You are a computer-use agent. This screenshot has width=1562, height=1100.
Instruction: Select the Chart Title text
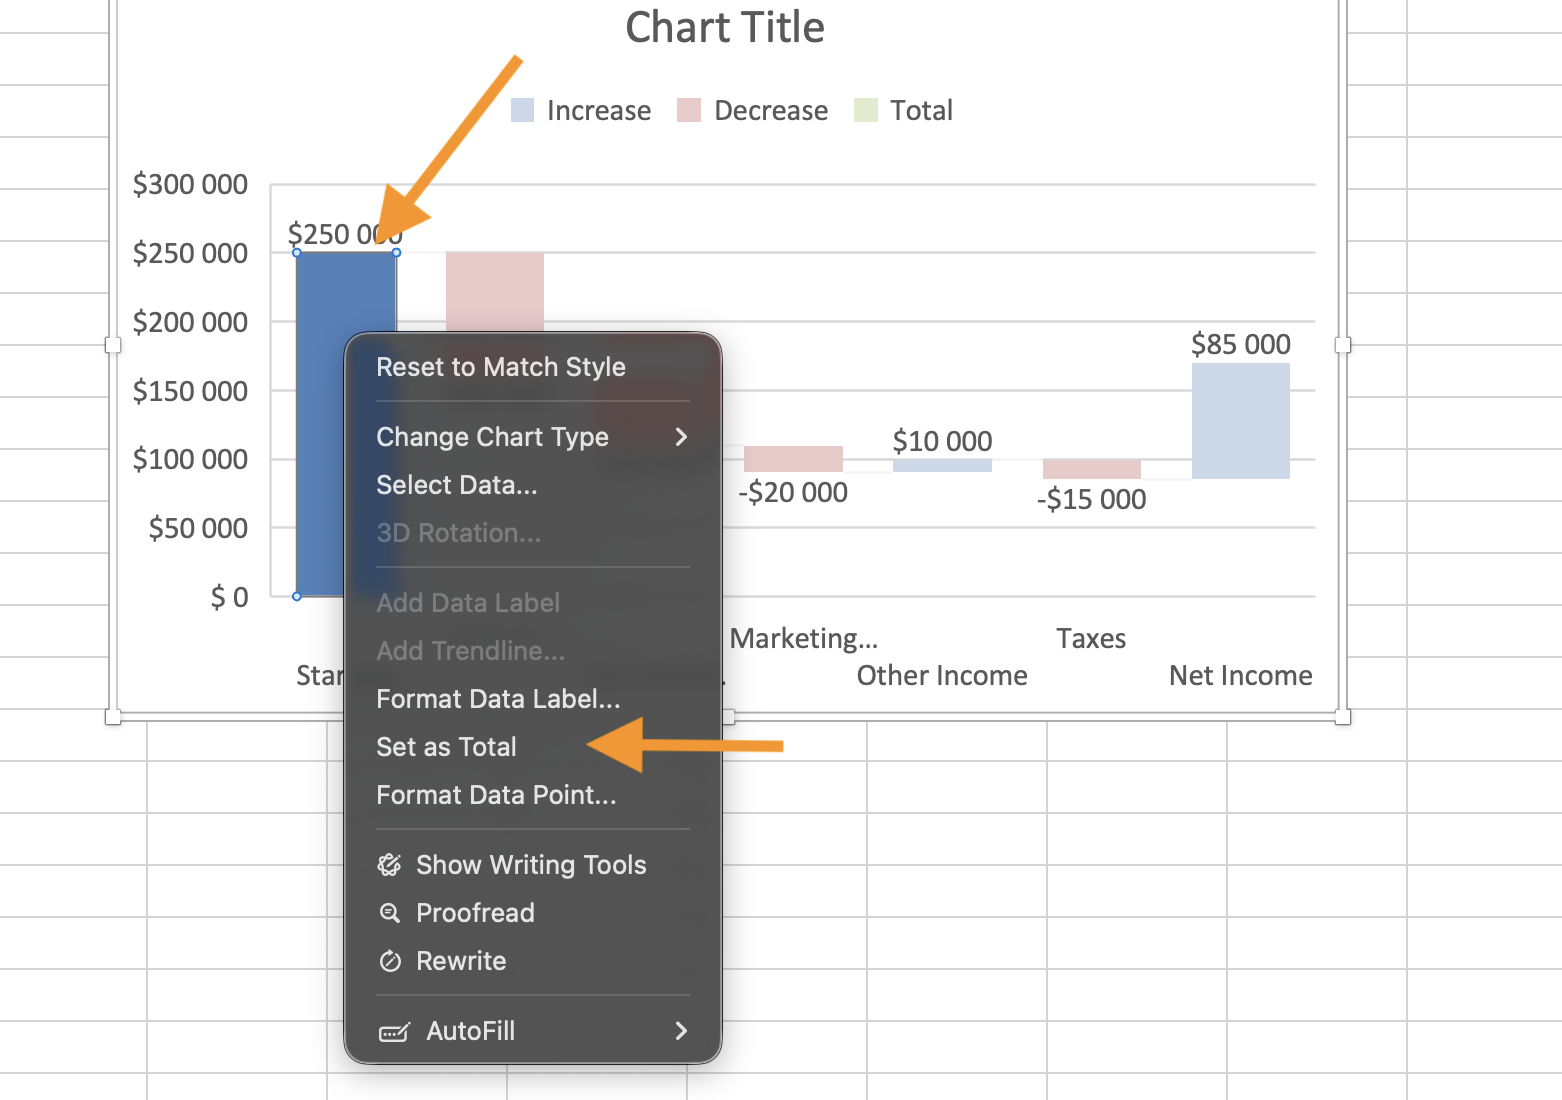tap(725, 28)
